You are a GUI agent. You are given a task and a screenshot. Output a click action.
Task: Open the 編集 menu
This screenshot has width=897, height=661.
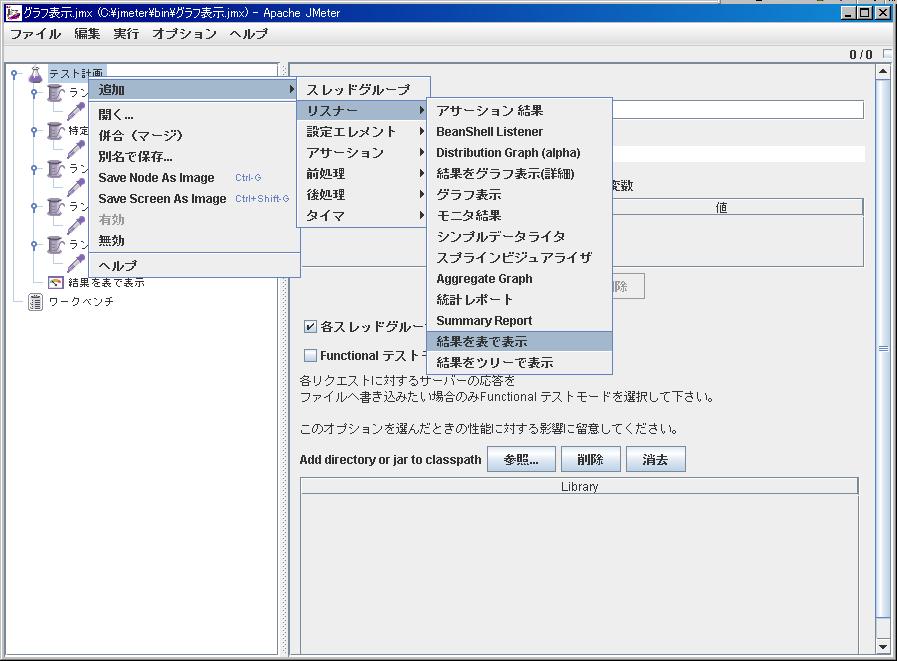(x=87, y=34)
